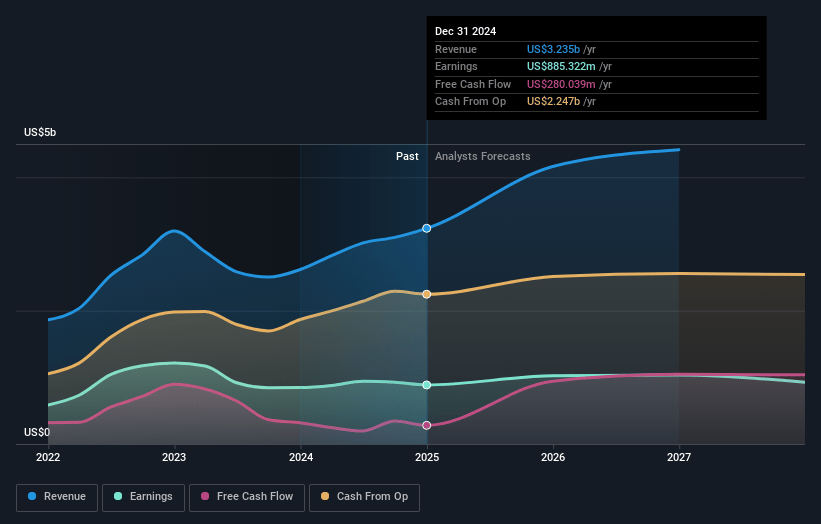
Task: Select the 2022 x-axis label
Action: click(x=48, y=457)
